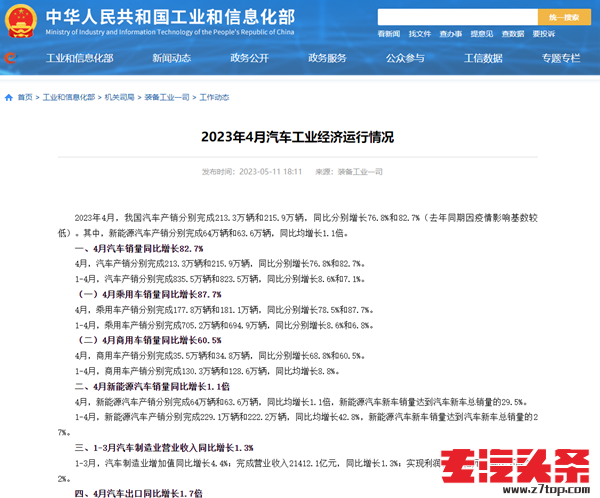
Task: Click the line starting 1-4月，汽车产销分别完成835.5万辆
Action: (x=220, y=279)
